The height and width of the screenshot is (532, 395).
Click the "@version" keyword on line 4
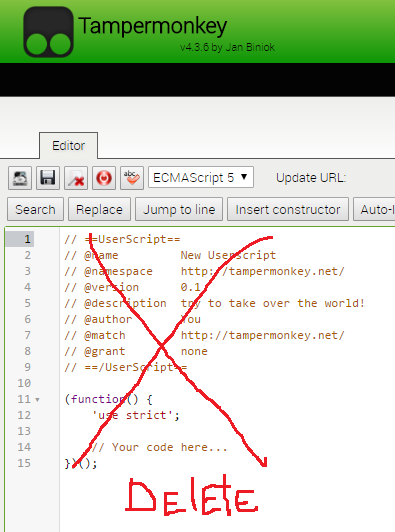tap(112, 287)
